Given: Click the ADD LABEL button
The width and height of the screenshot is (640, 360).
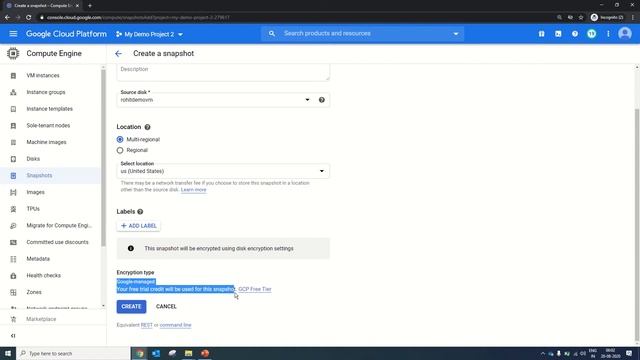Looking at the screenshot, I should click(138, 226).
